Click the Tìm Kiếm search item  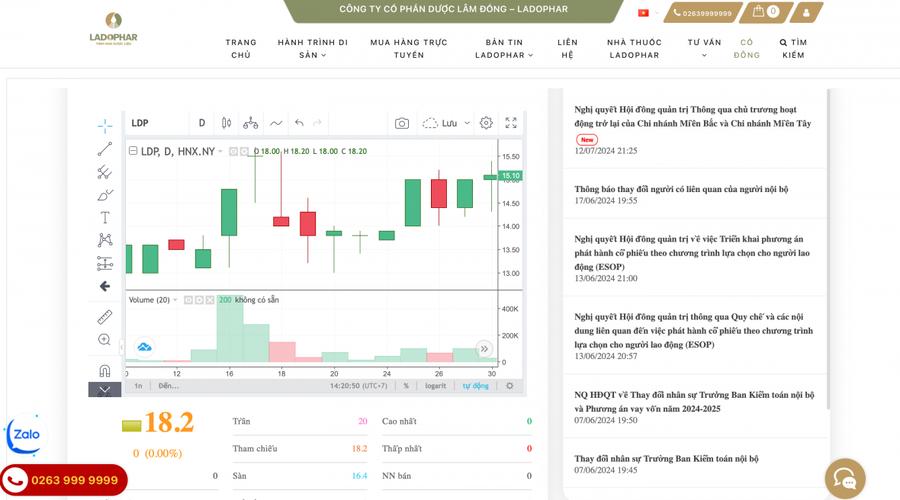(x=793, y=49)
